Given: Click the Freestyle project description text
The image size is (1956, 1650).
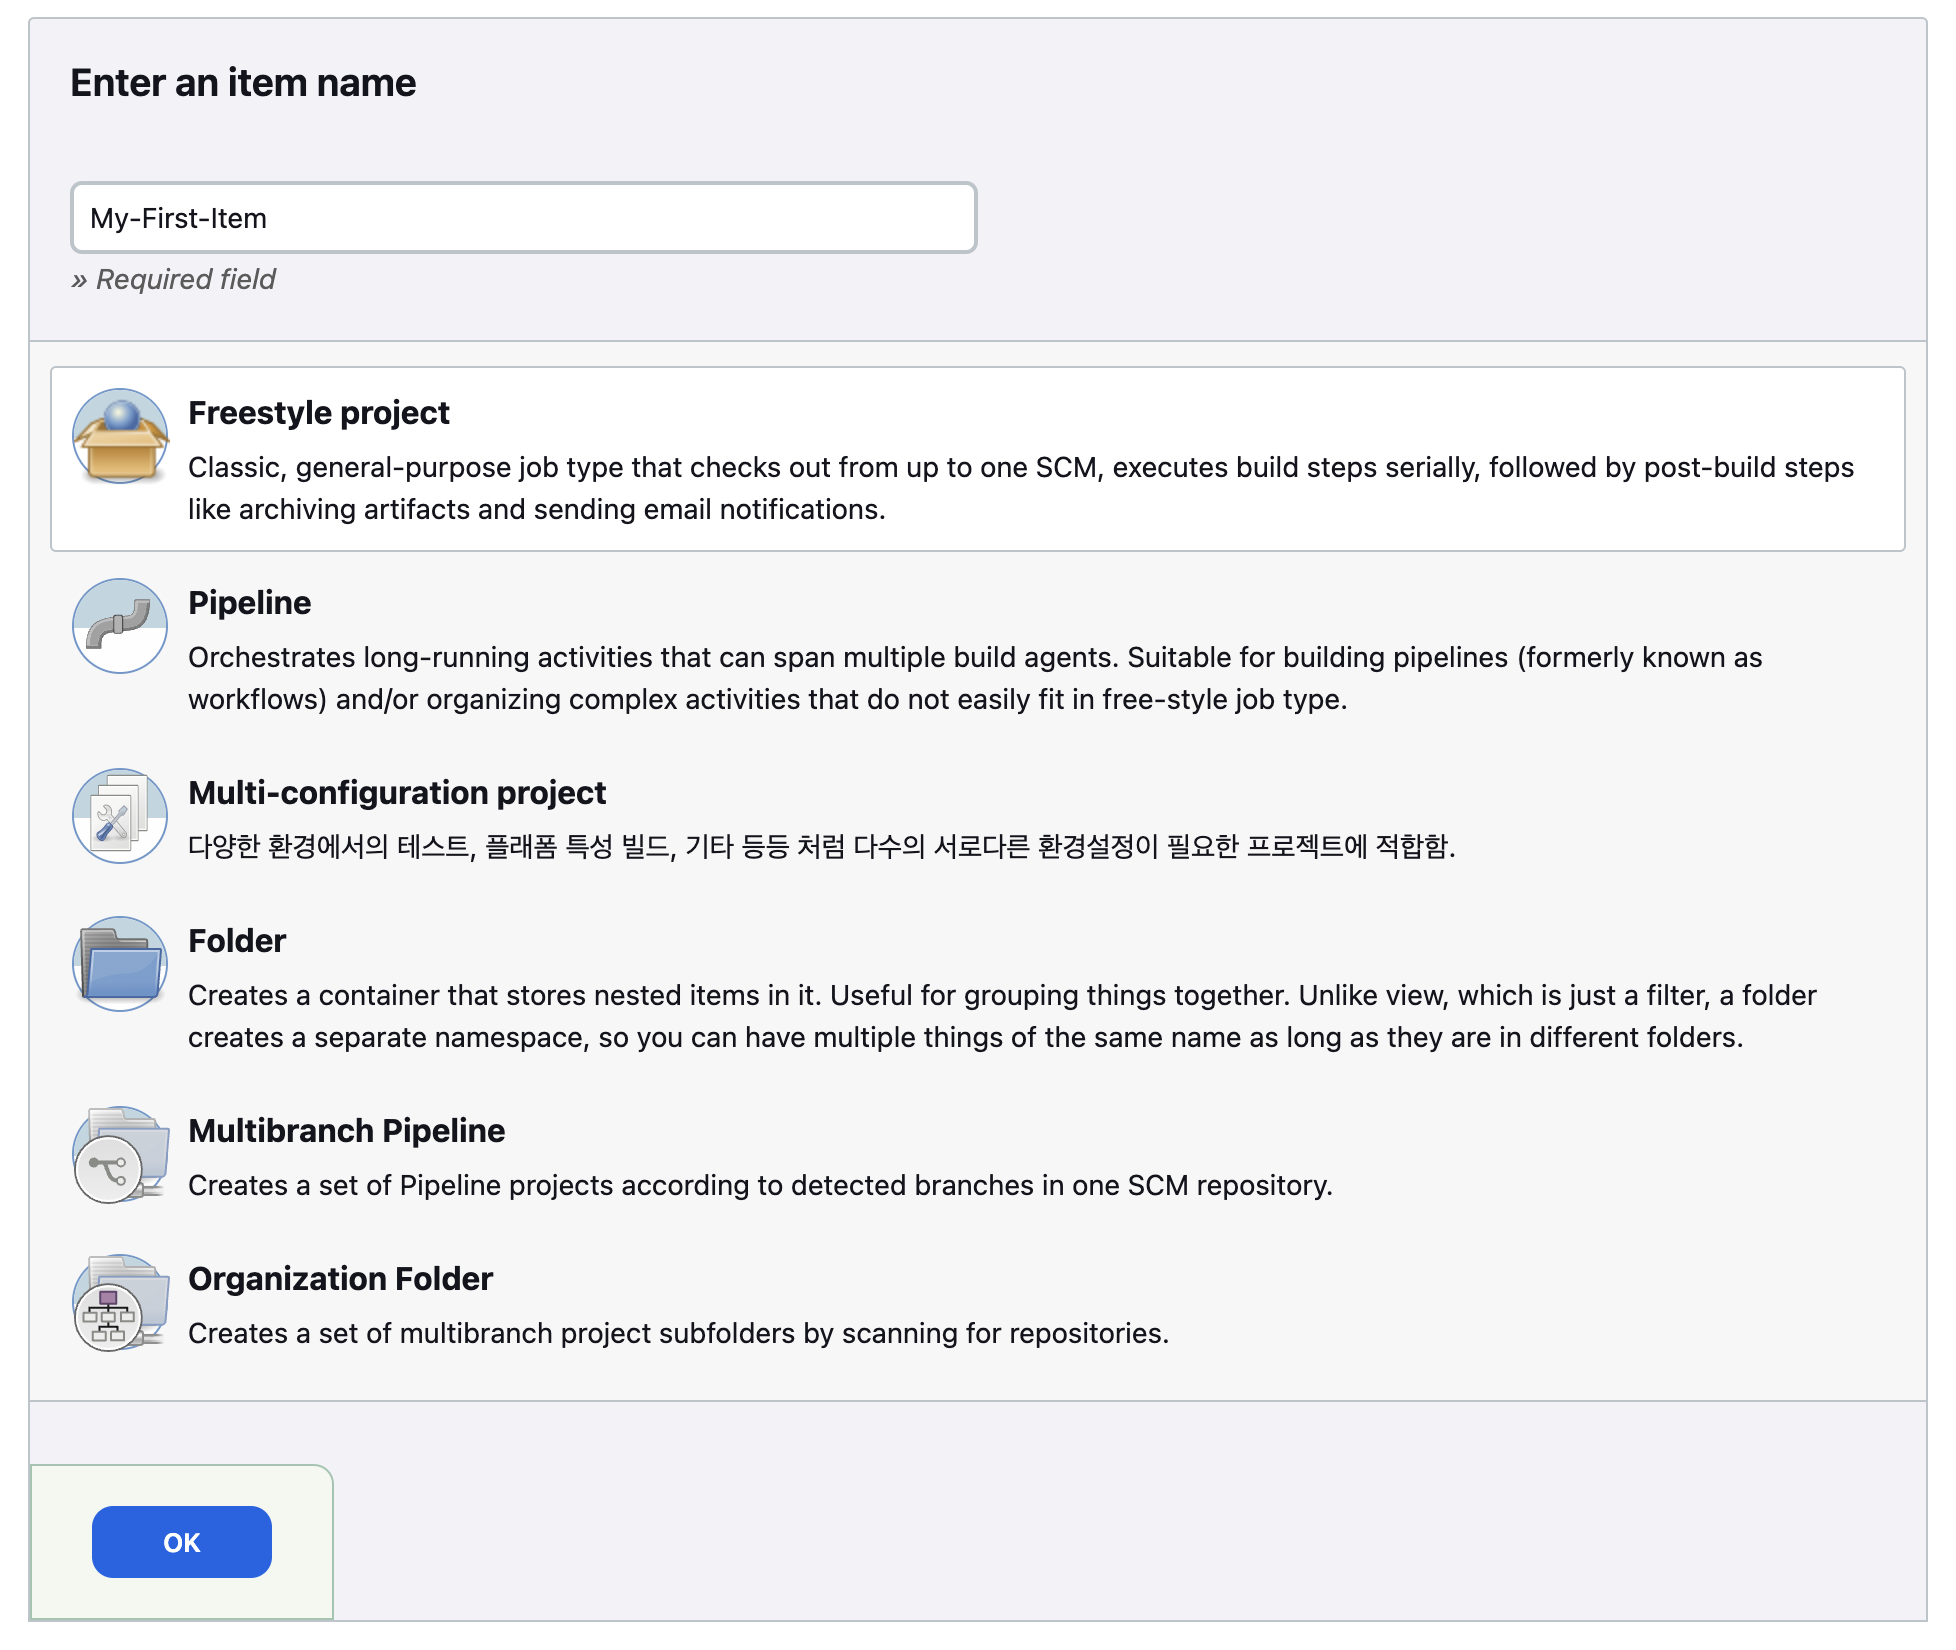Looking at the screenshot, I should point(1020,488).
